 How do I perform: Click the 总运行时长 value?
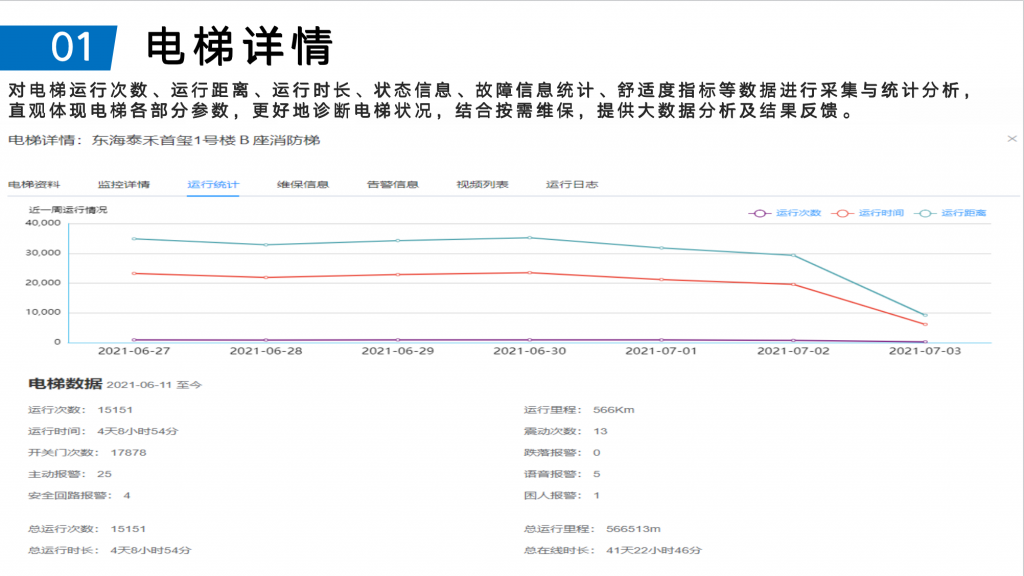coord(151,551)
